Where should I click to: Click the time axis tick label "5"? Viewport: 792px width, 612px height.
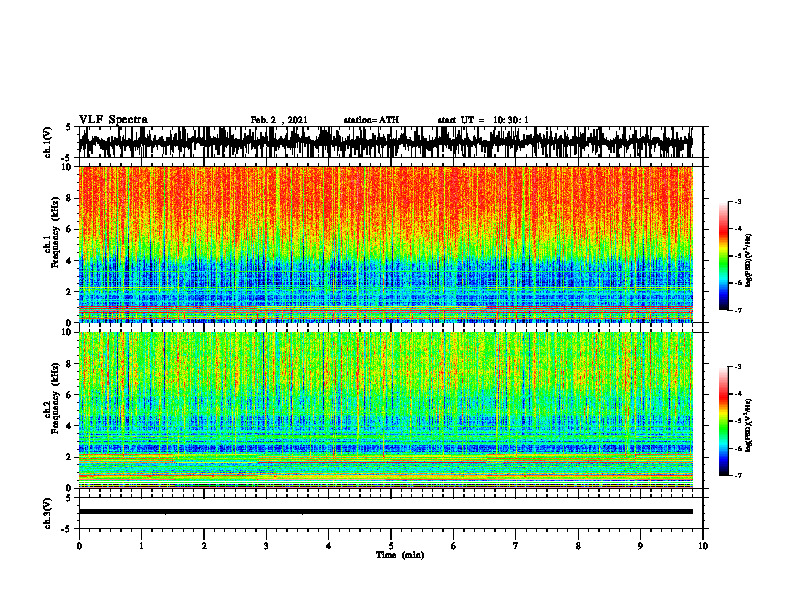391,546
